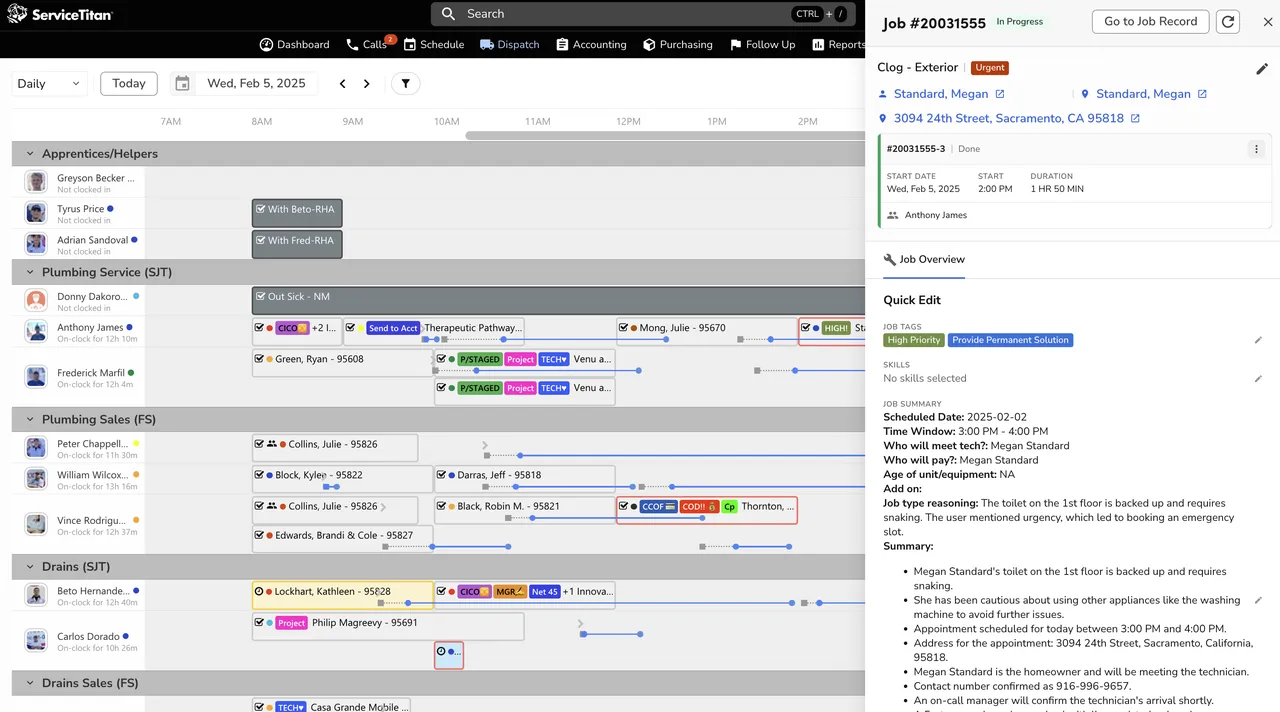
Task: Click Go to Job Record button
Action: (x=1150, y=22)
